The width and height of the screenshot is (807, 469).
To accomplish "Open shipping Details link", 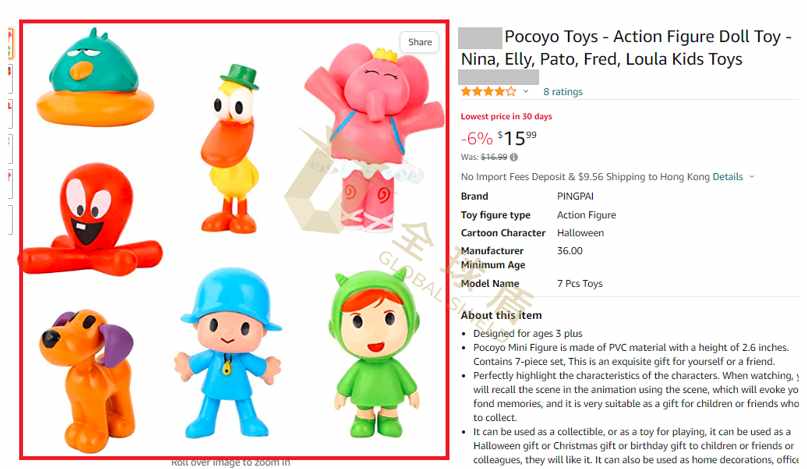I will [x=727, y=177].
